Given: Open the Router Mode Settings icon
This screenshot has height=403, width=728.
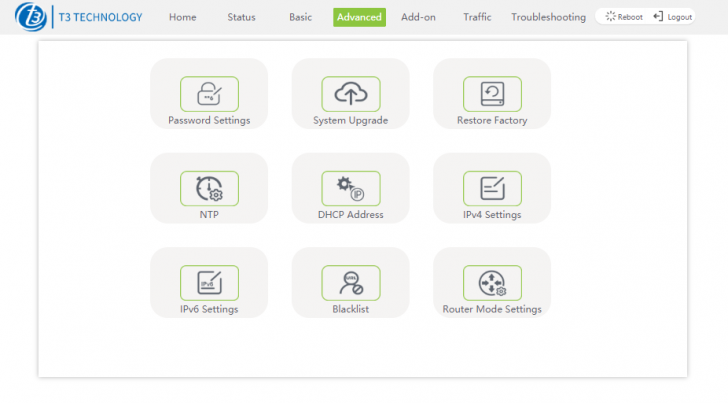Looking at the screenshot, I should pos(492,283).
